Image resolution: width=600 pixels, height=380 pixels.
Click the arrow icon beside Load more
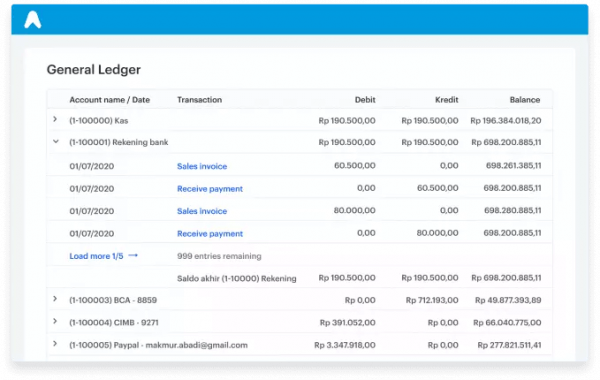(x=133, y=256)
